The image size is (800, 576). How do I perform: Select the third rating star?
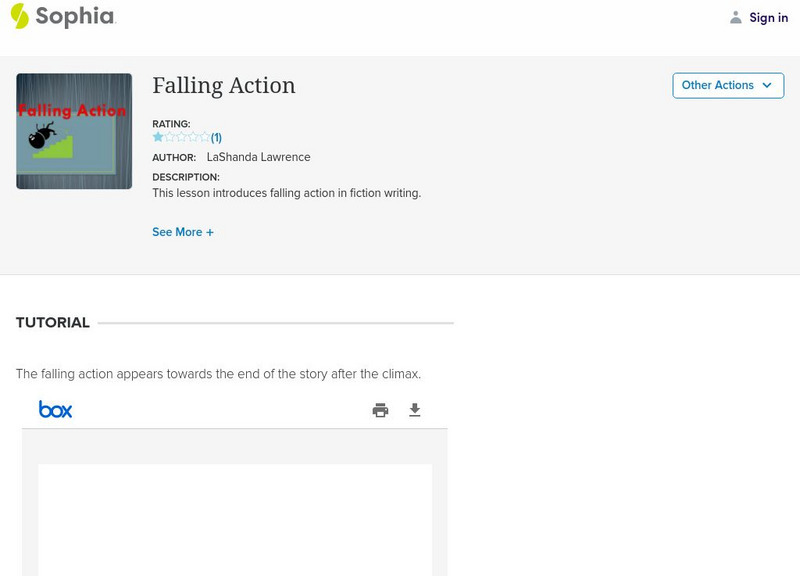[181, 137]
